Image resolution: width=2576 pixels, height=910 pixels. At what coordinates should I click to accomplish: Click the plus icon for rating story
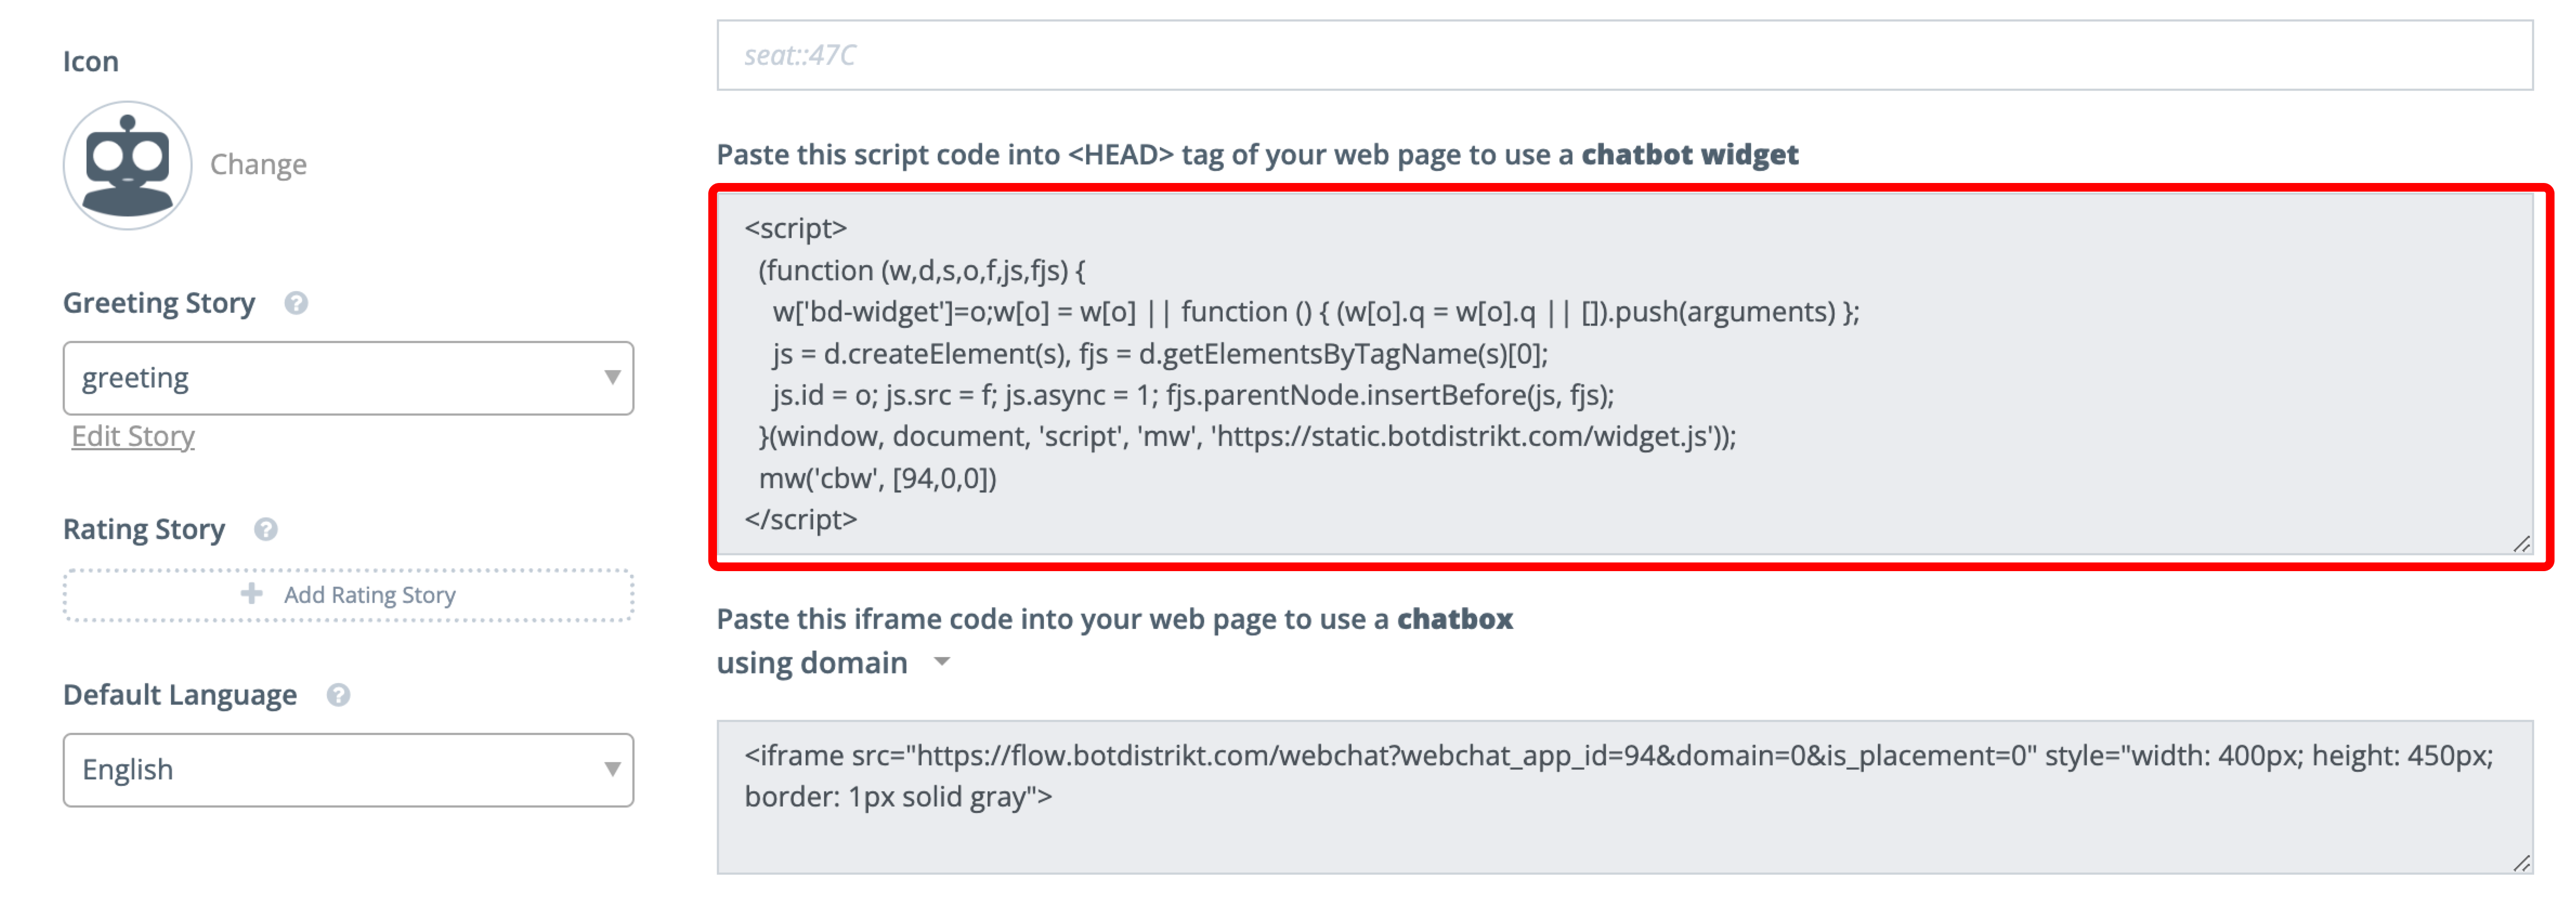[252, 594]
